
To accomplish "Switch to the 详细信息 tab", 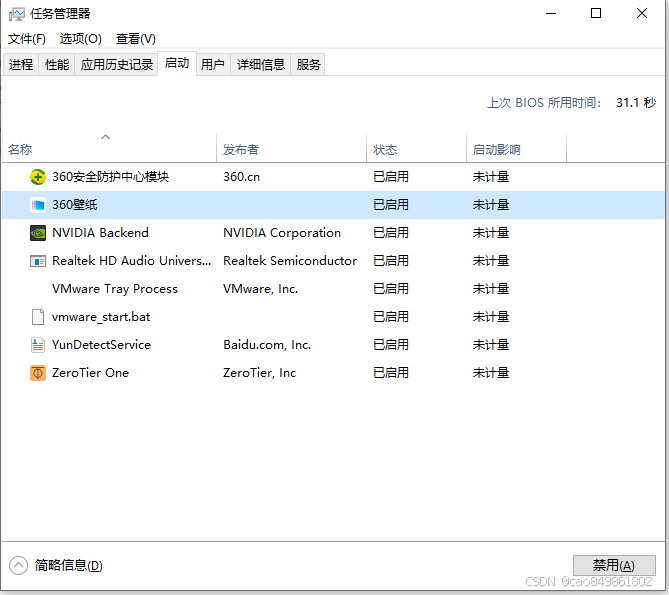I will coord(261,65).
